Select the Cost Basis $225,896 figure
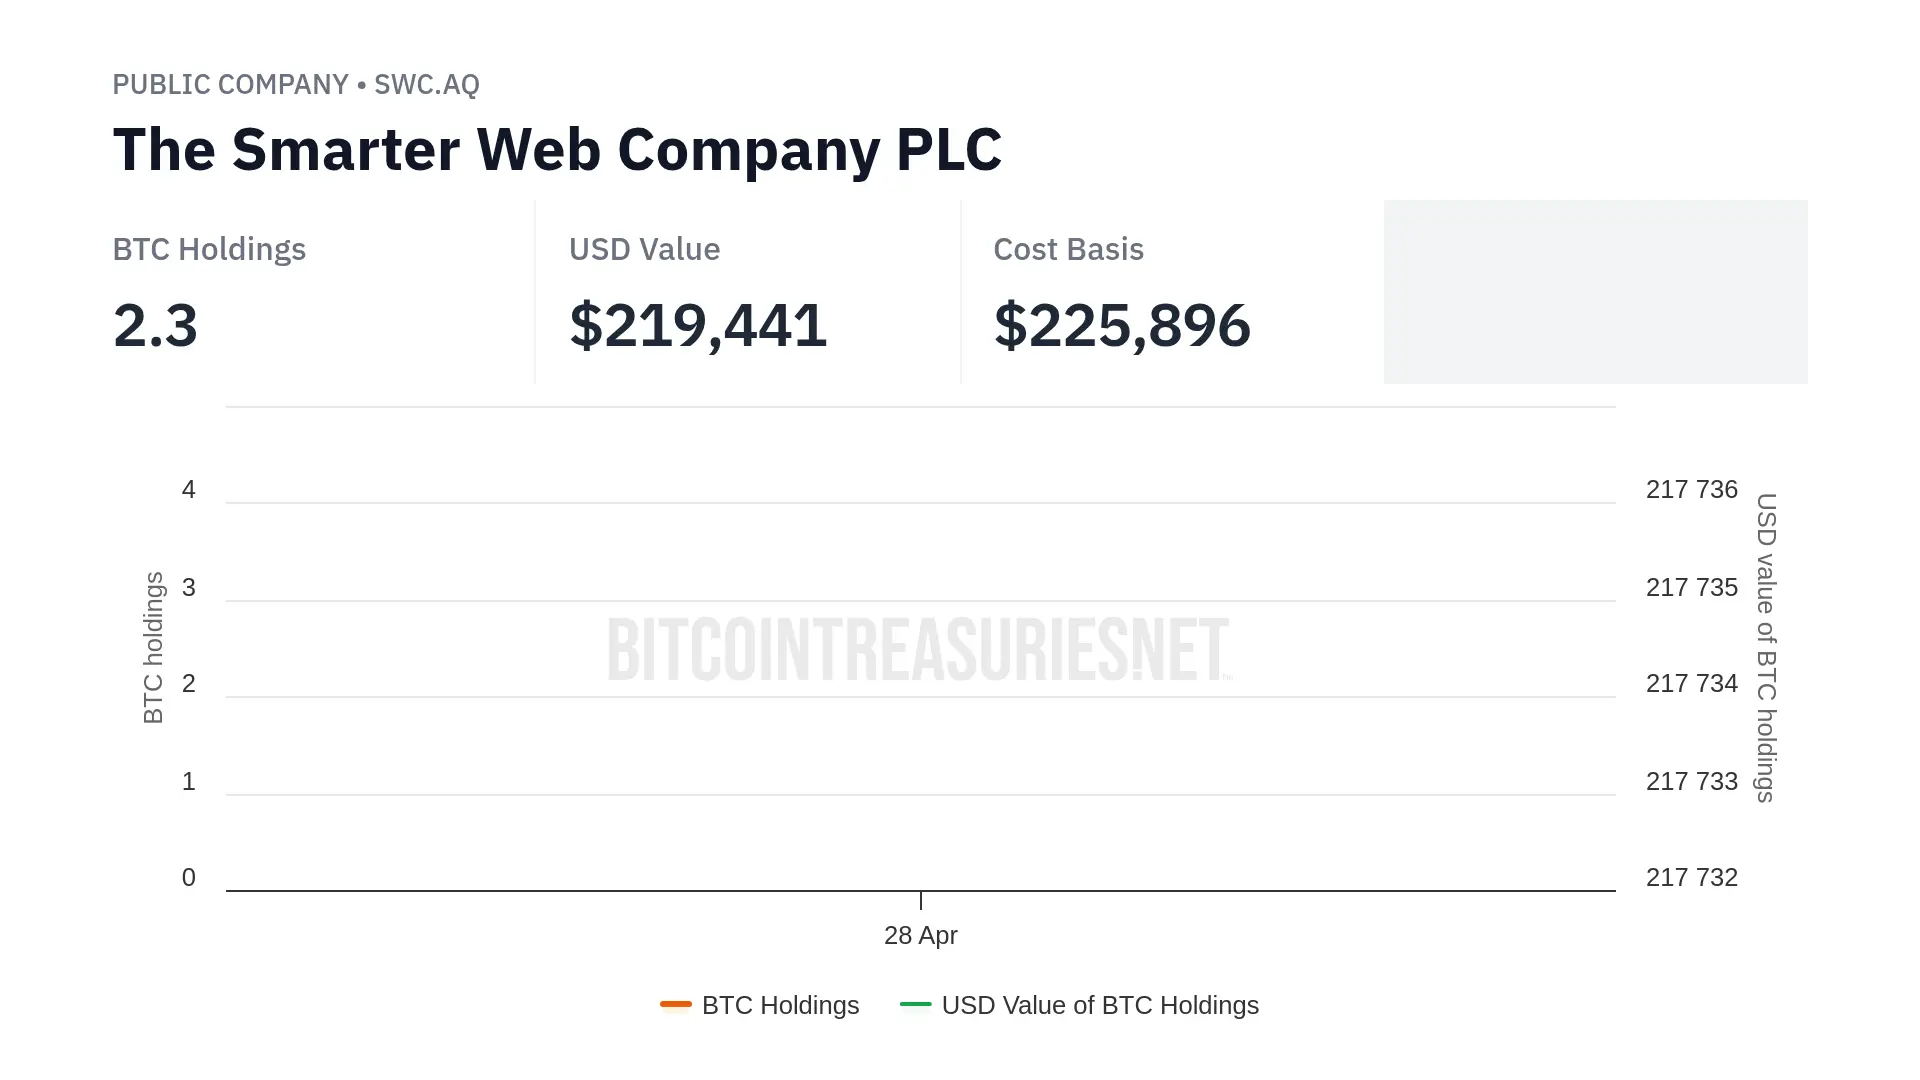 coord(1122,326)
